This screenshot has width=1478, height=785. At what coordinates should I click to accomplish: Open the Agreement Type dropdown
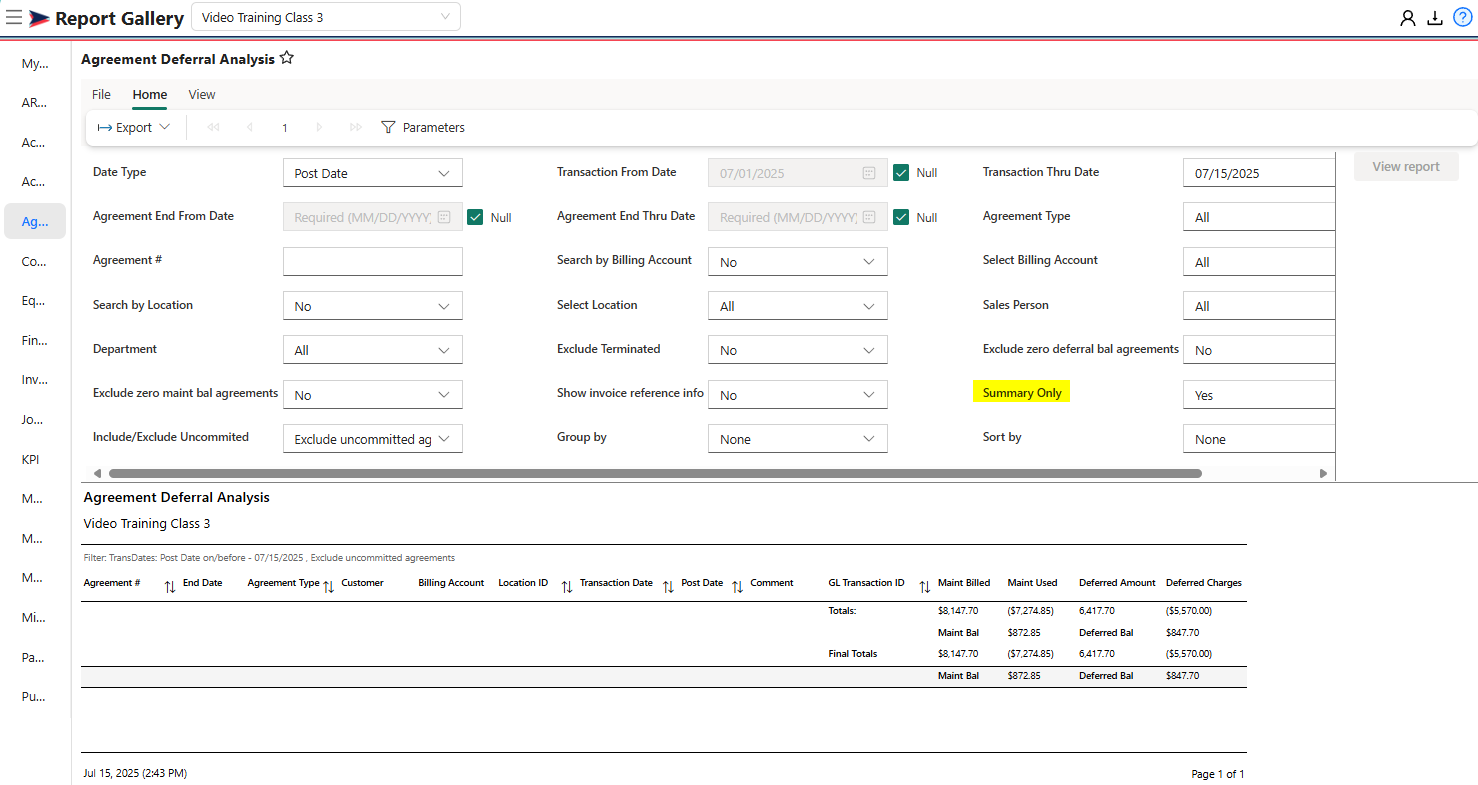(x=1259, y=217)
